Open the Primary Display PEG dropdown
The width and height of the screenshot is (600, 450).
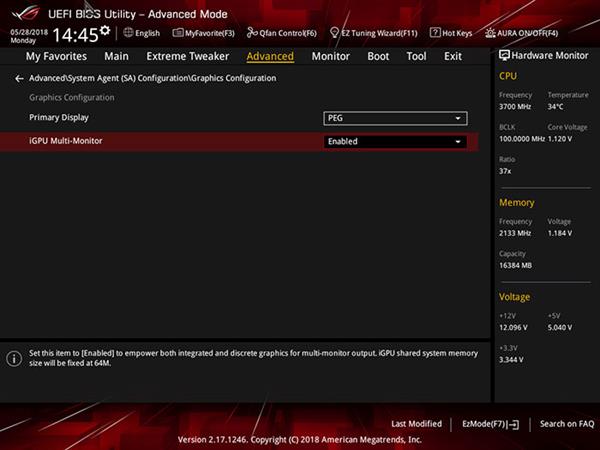(x=395, y=118)
